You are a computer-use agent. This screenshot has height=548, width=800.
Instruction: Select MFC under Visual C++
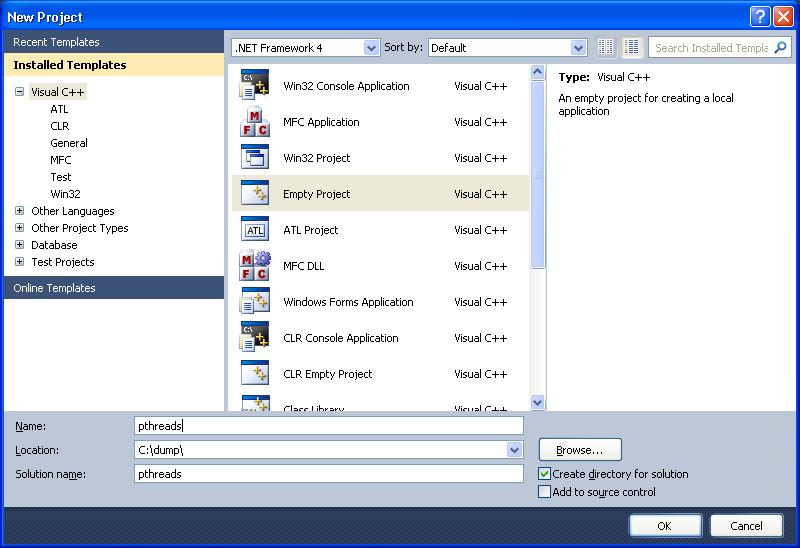click(x=61, y=160)
